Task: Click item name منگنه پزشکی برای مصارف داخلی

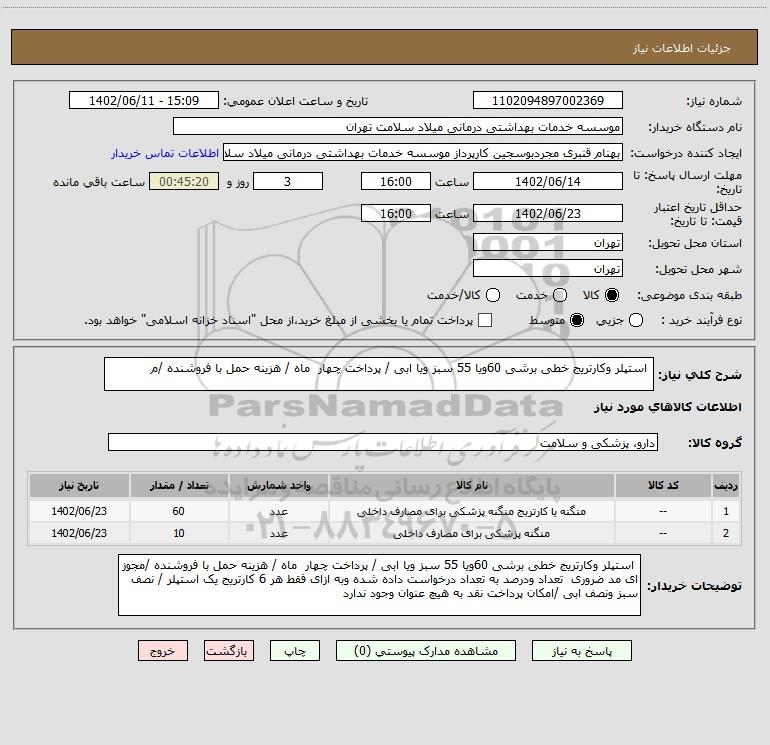Action: 471,533
